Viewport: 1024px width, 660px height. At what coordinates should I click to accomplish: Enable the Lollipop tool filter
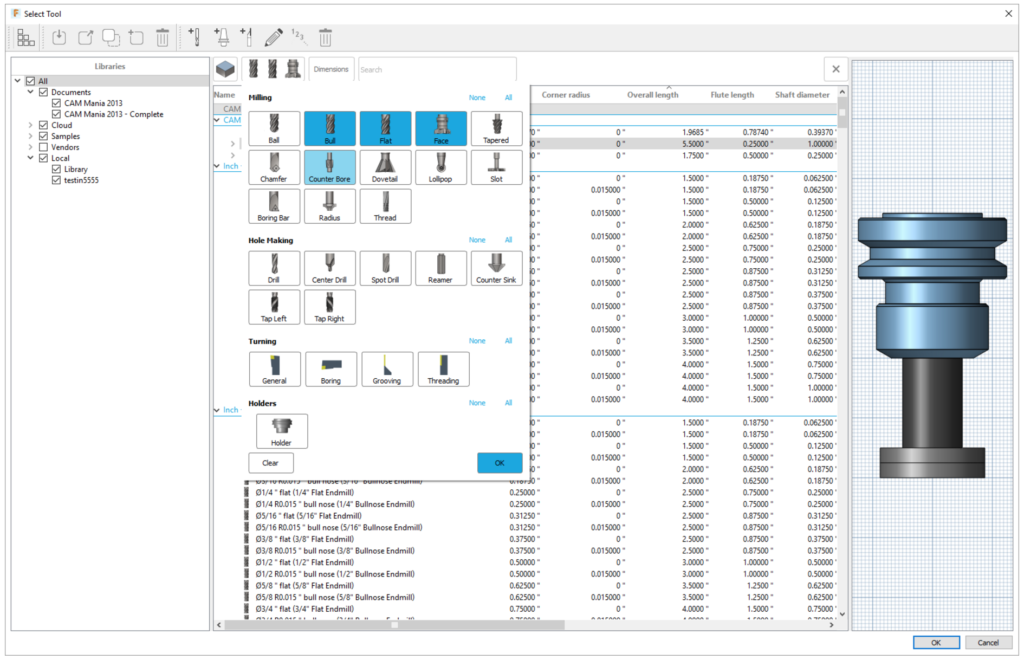(x=440, y=167)
